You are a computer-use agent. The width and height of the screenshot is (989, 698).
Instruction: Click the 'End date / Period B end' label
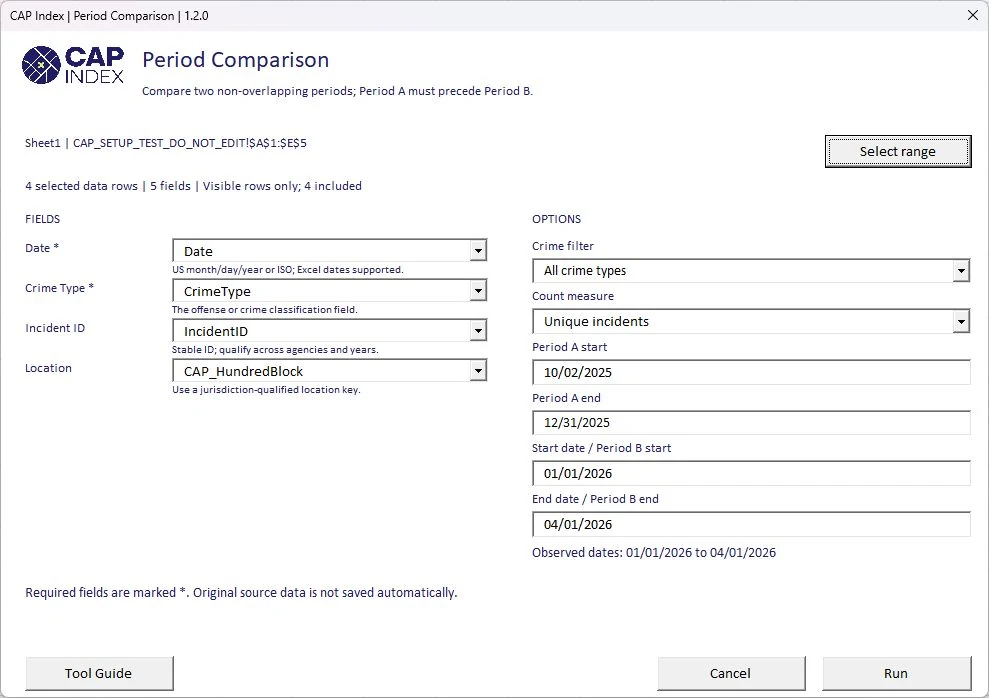(595, 499)
